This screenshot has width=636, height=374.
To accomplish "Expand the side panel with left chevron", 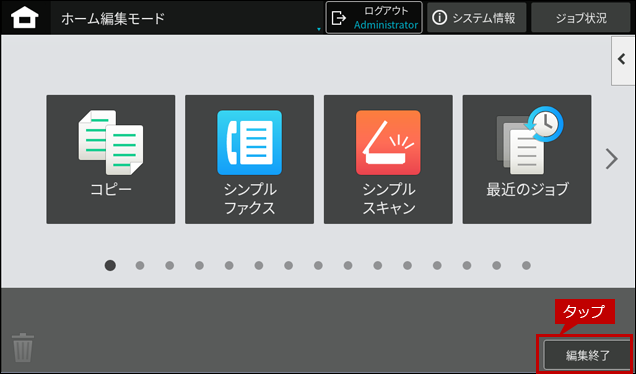I will click(x=623, y=60).
